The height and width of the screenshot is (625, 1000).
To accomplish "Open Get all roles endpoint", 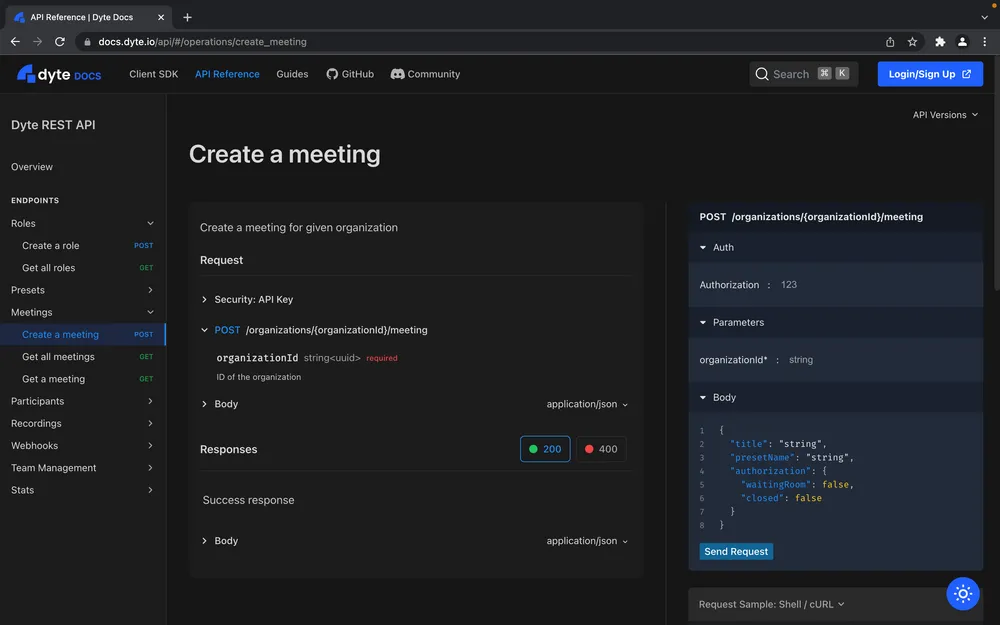I will pyautogui.click(x=82, y=268).
